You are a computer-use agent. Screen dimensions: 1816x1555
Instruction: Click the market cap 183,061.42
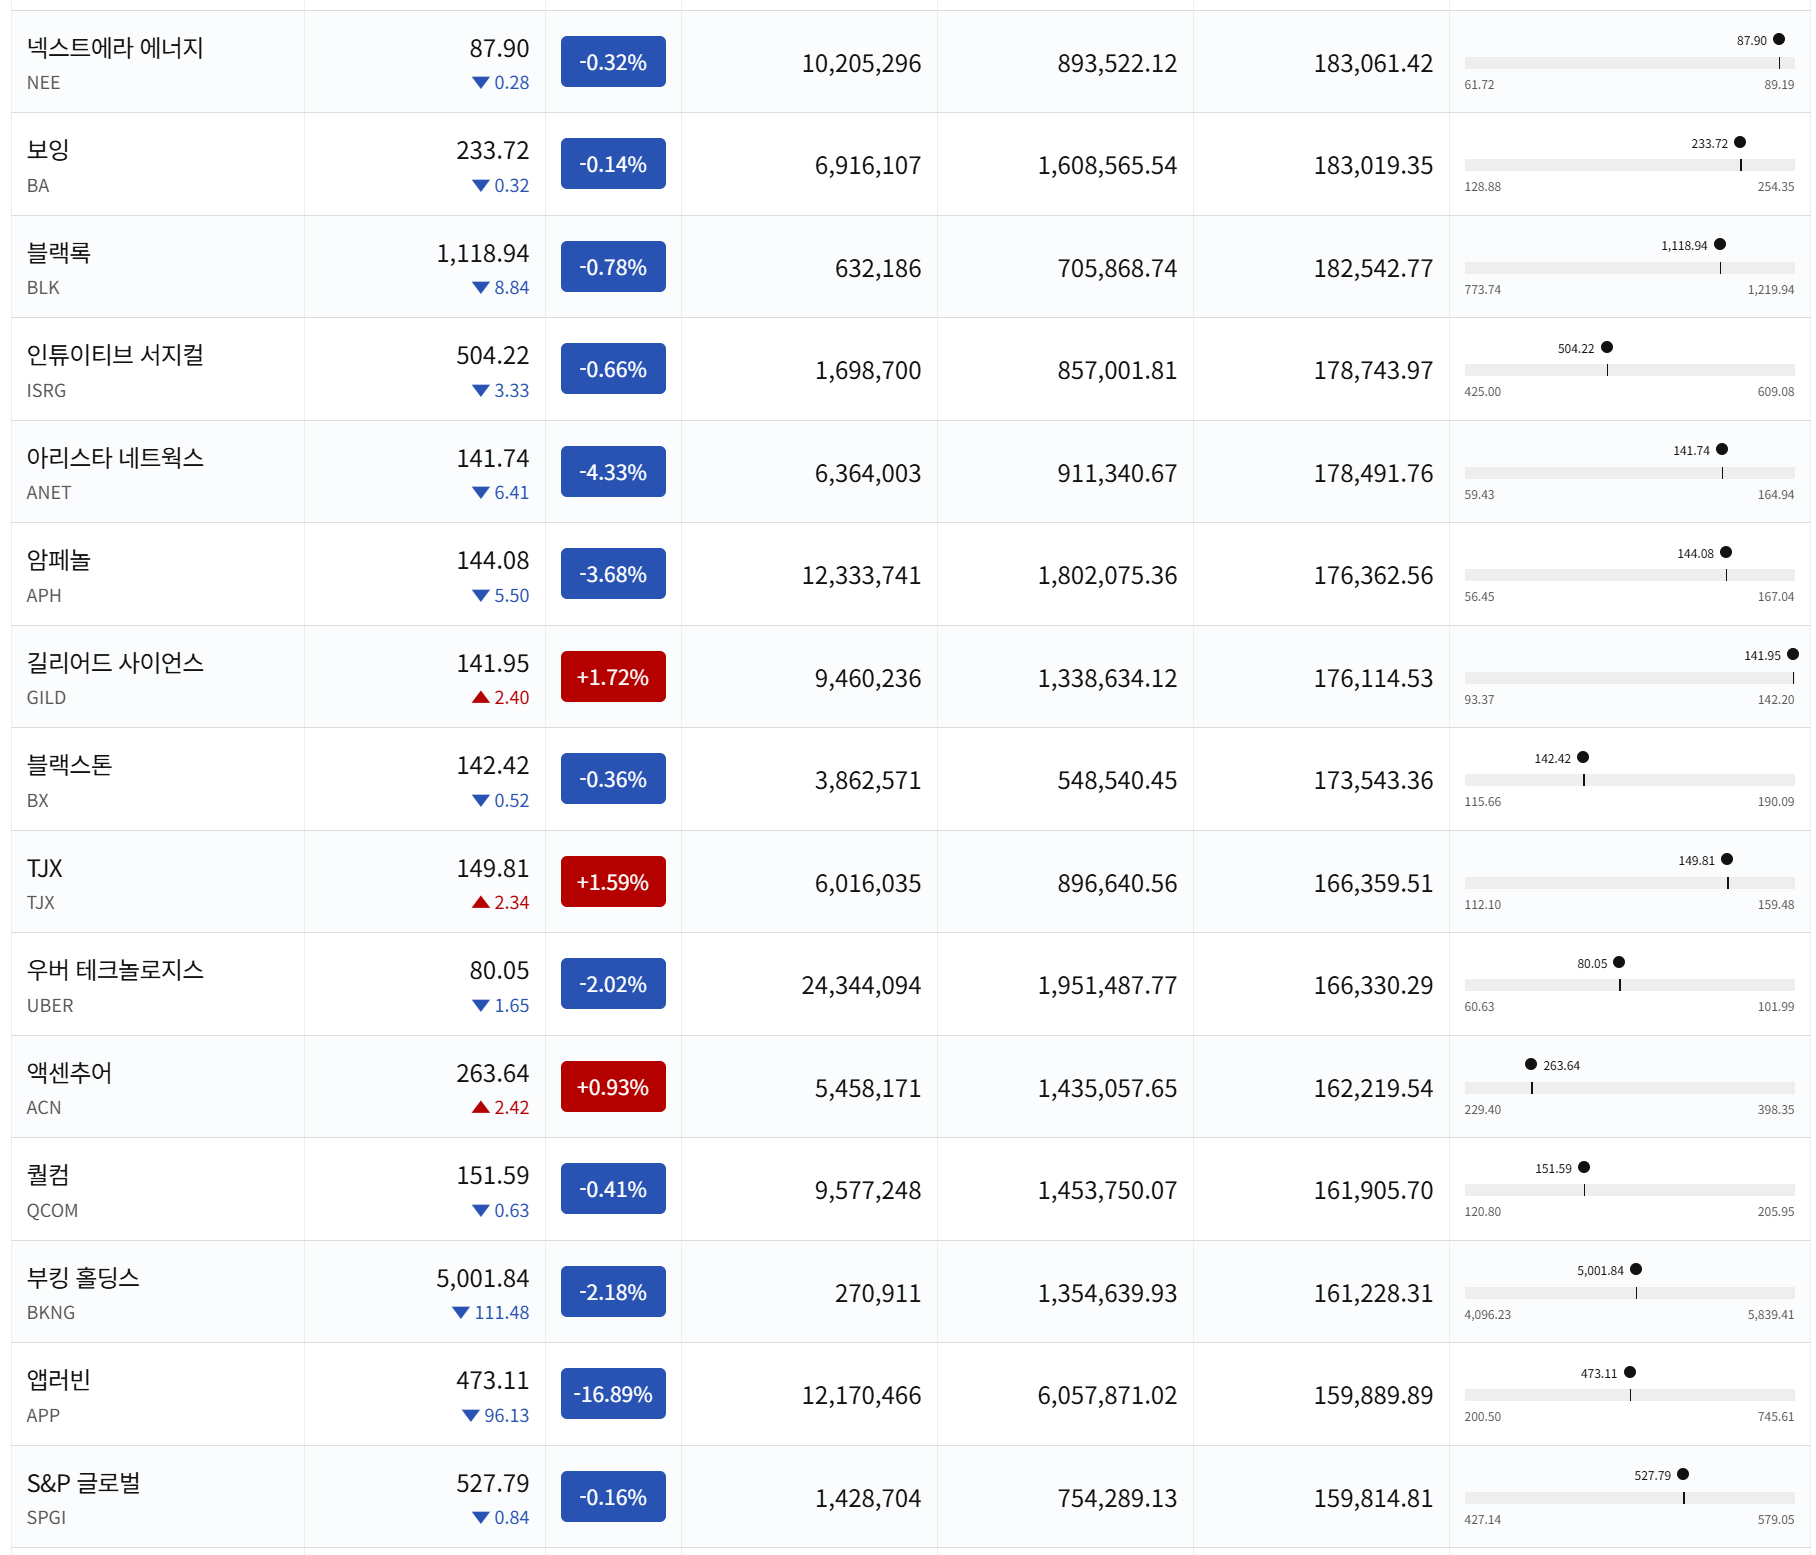coord(1373,63)
